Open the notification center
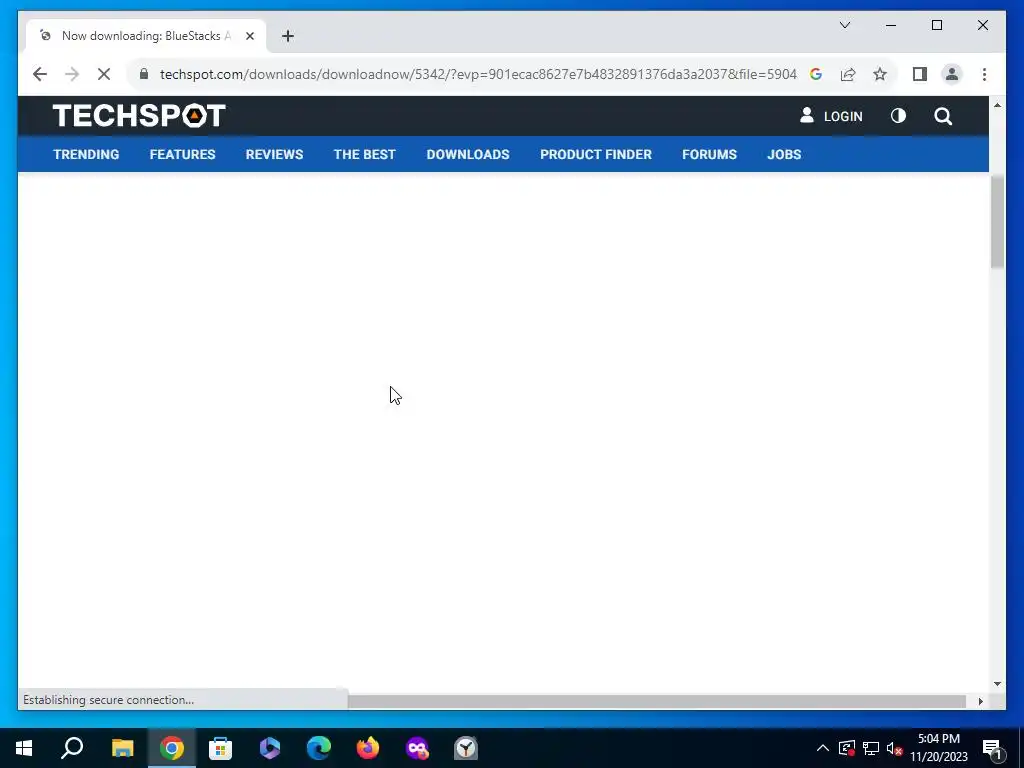Screen dimensions: 1024x768 pos(992,748)
